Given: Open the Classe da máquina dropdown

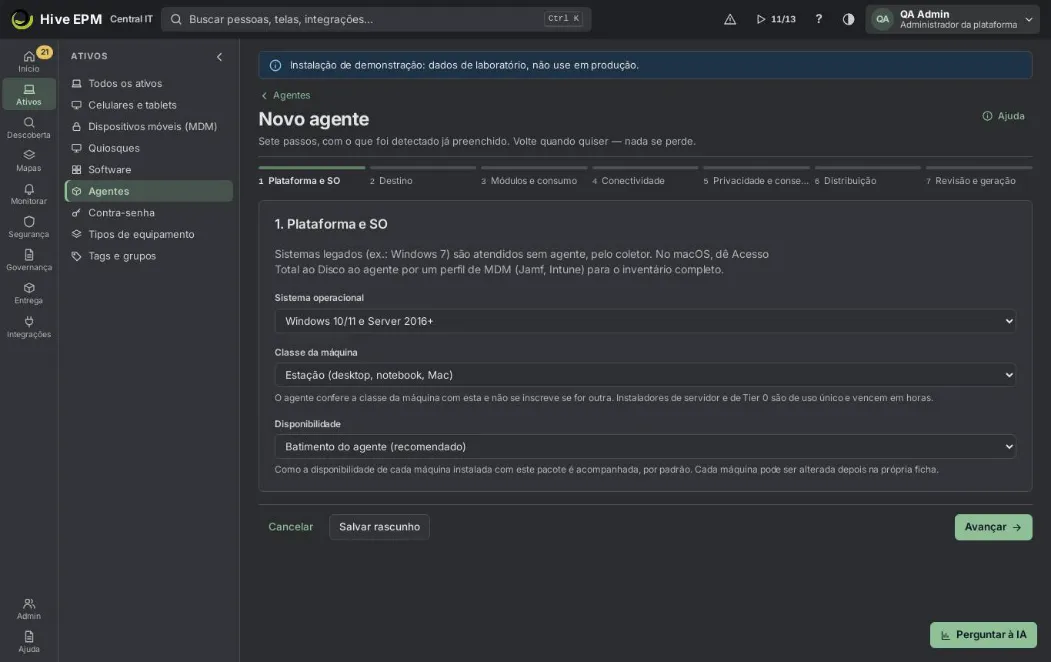Looking at the screenshot, I should pyautogui.click(x=645, y=375).
